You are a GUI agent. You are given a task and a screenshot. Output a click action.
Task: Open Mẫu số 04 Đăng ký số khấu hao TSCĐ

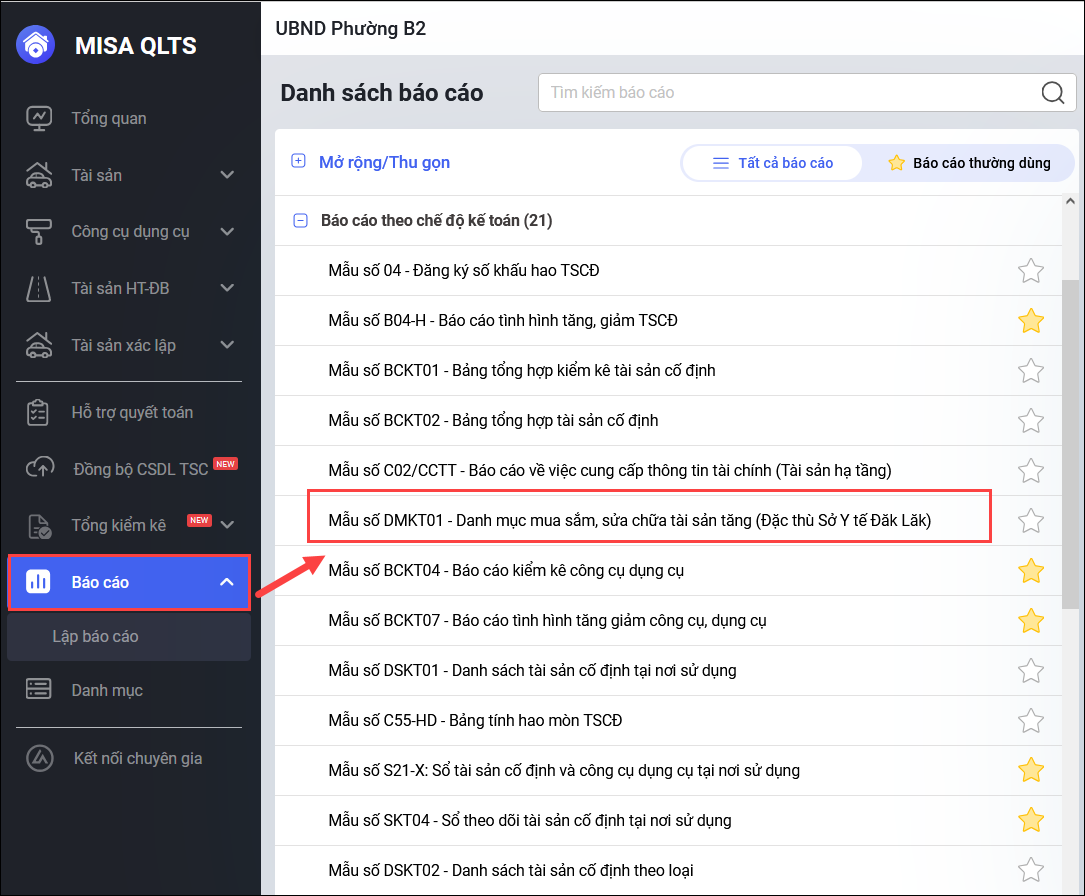tap(464, 271)
